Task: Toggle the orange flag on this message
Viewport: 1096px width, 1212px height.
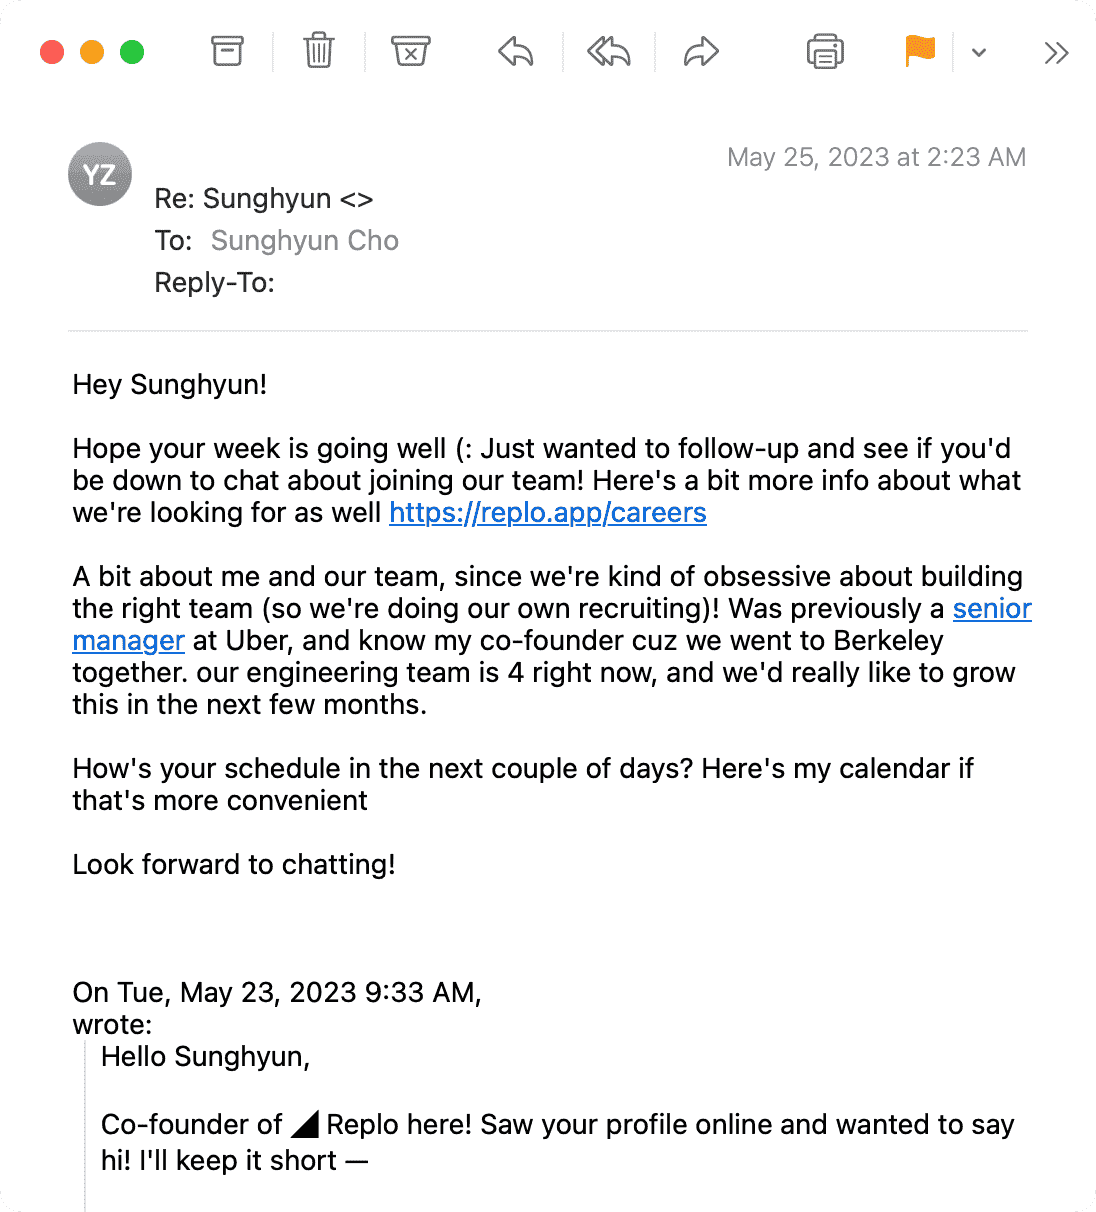Action: [x=920, y=51]
